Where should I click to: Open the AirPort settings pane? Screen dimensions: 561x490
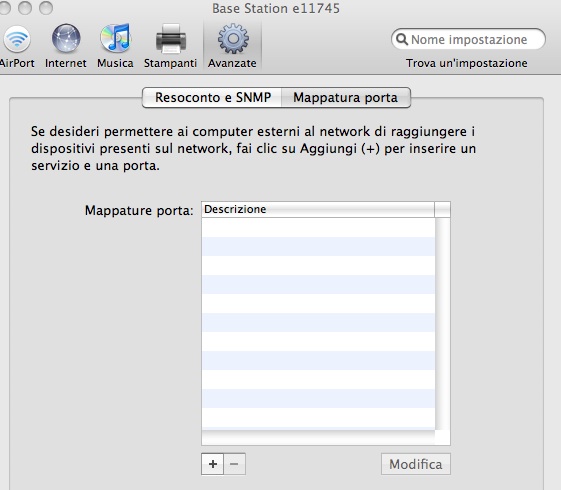click(17, 46)
